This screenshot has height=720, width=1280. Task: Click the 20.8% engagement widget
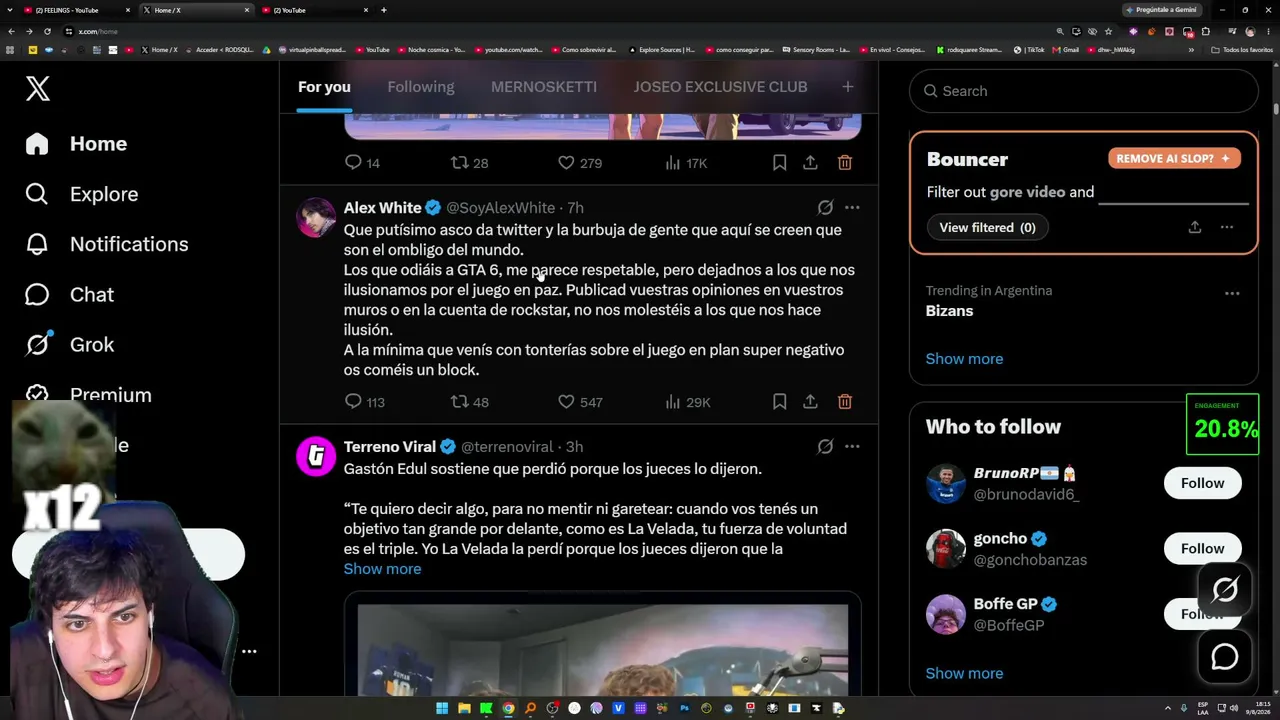[1222, 425]
